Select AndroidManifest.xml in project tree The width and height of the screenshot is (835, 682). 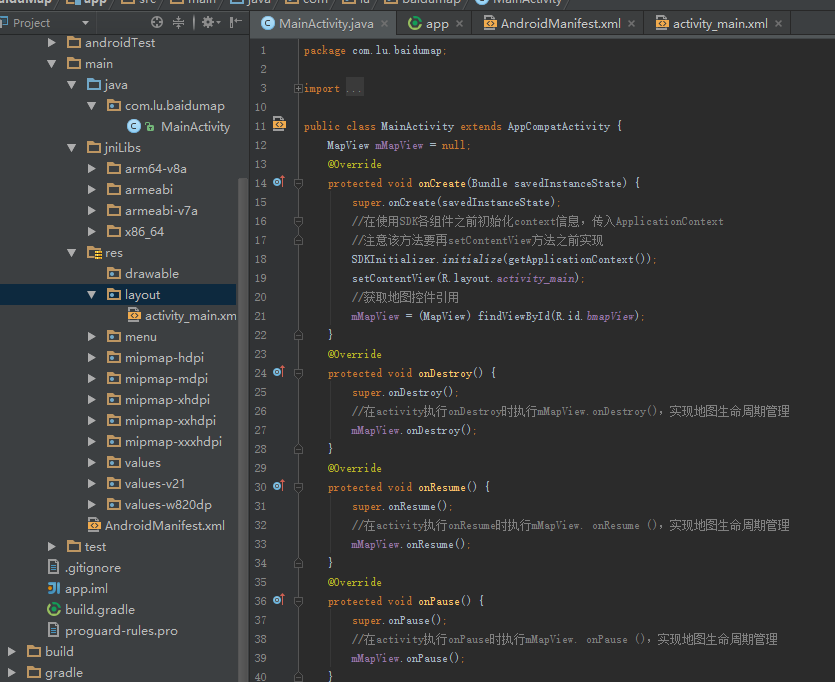[156, 526]
